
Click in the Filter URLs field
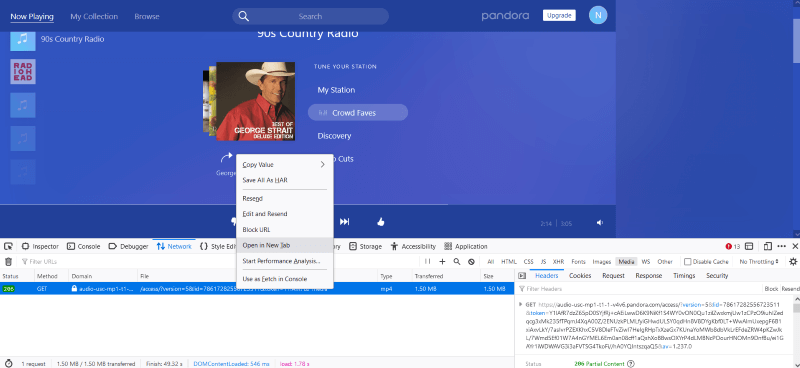219,262
